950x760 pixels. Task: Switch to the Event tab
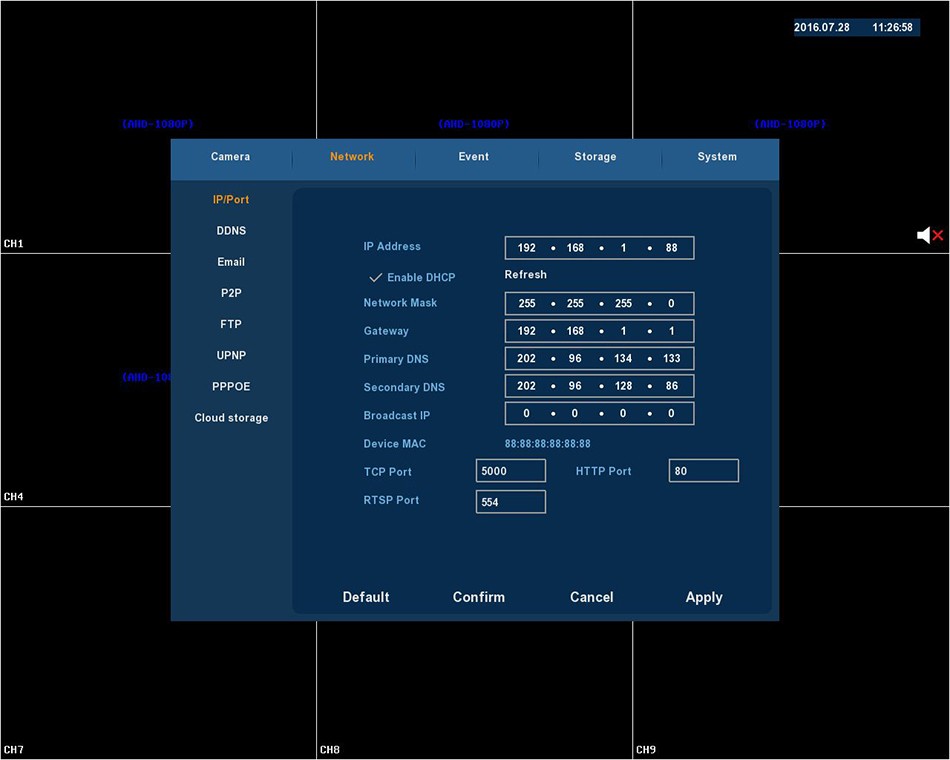coord(474,157)
